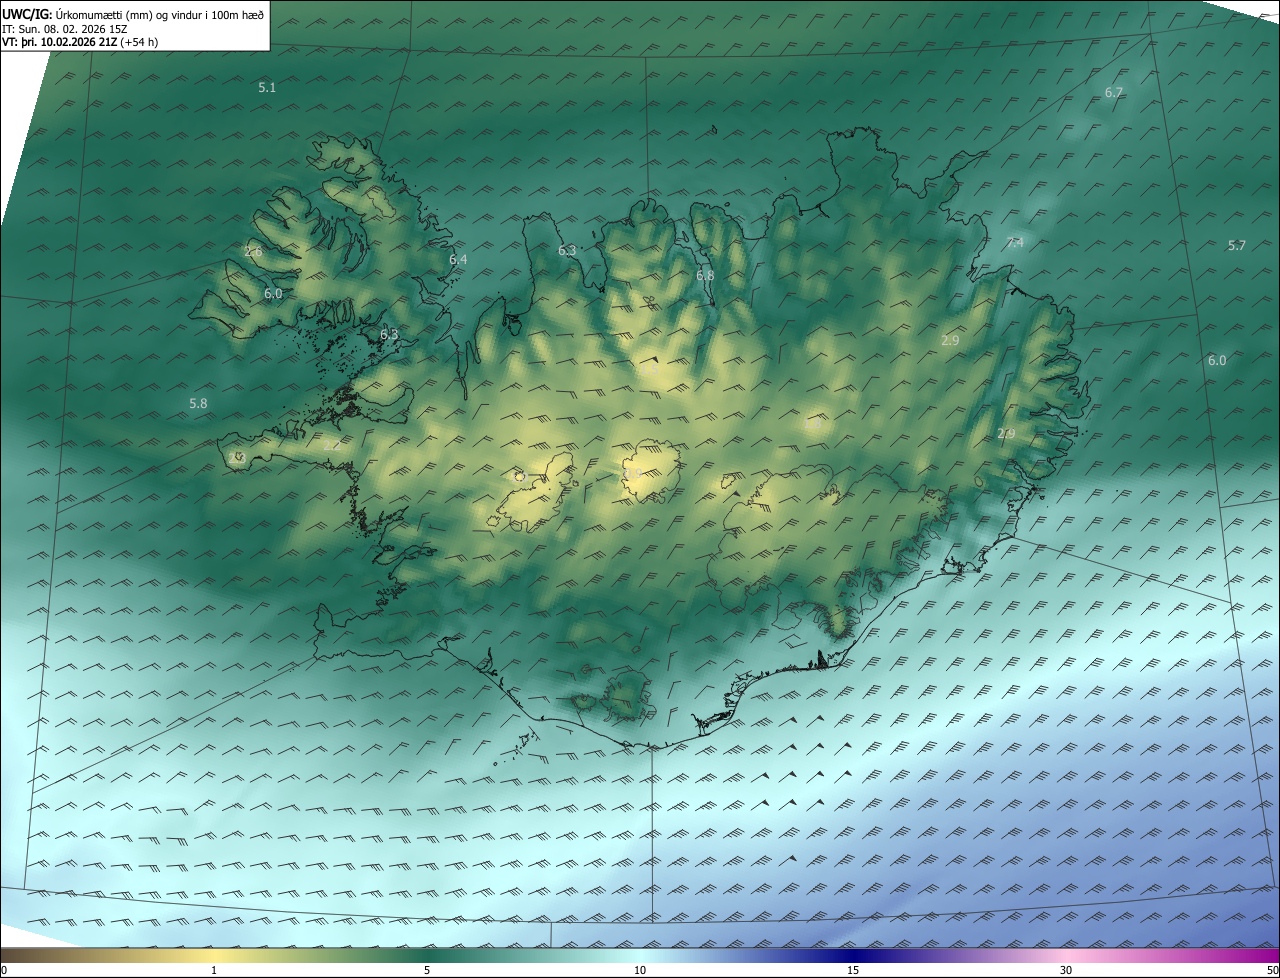The image size is (1280, 978).
Task: Click the '30' tick label on color scale
Action: click(x=1066, y=970)
